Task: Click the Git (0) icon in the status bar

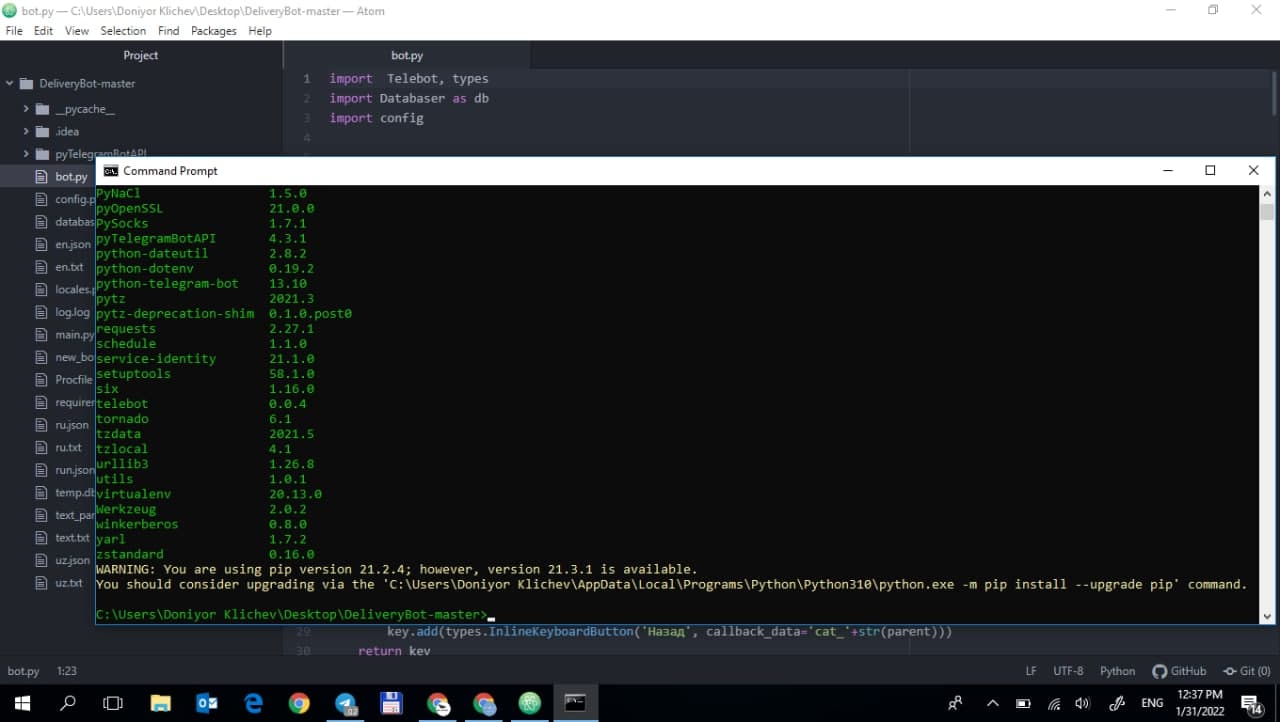Action: pos(1246,671)
